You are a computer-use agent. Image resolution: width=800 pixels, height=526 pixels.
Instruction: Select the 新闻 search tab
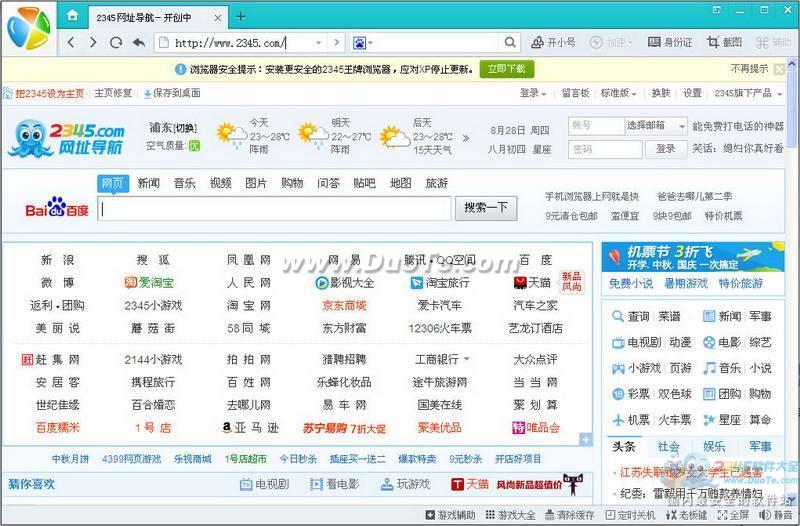(x=148, y=183)
